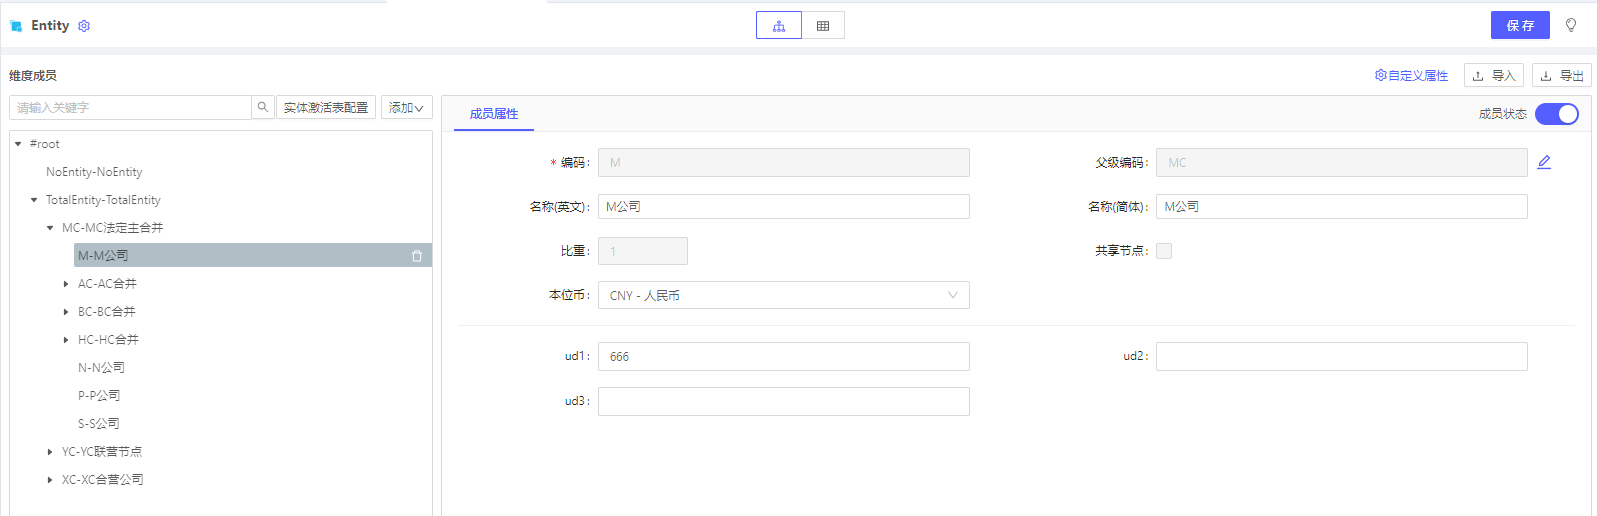Collapse the MC-MC法定主合并 node
This screenshot has height=516, width=1597.
[50, 228]
